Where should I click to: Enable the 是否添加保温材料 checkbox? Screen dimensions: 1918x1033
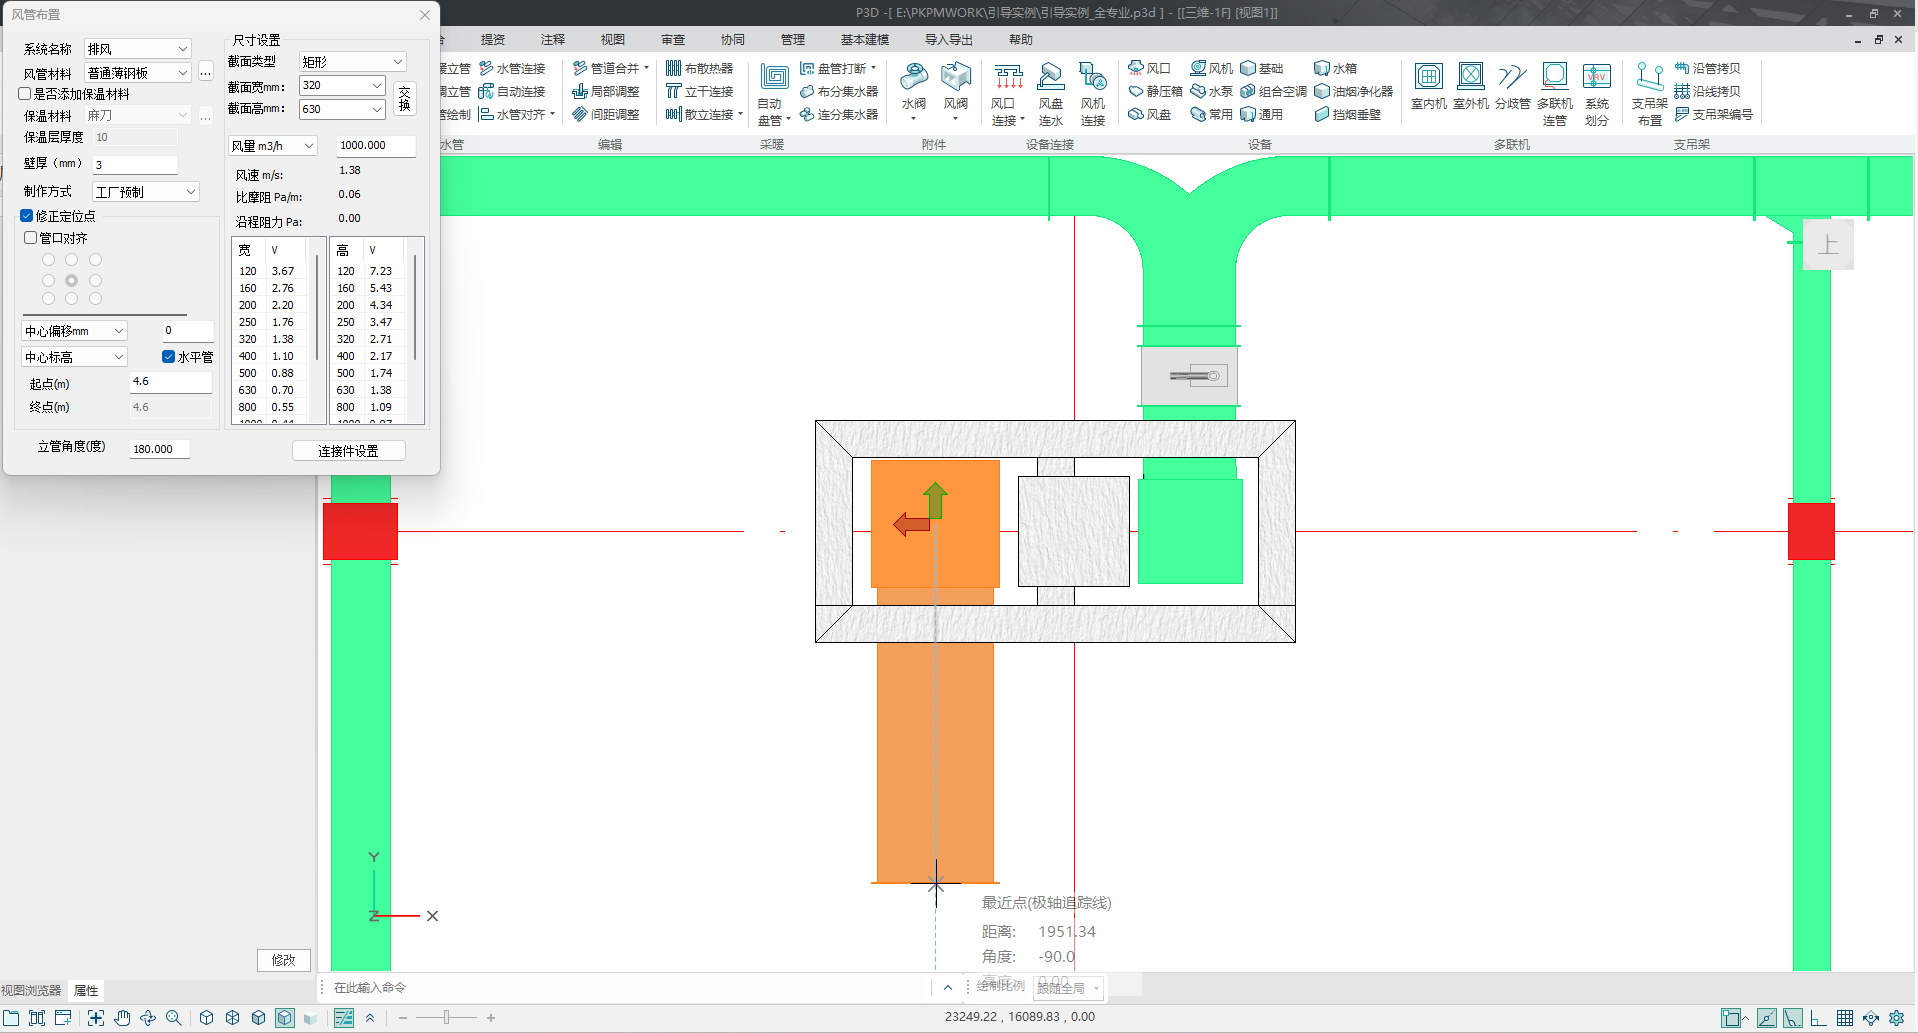click(x=25, y=94)
